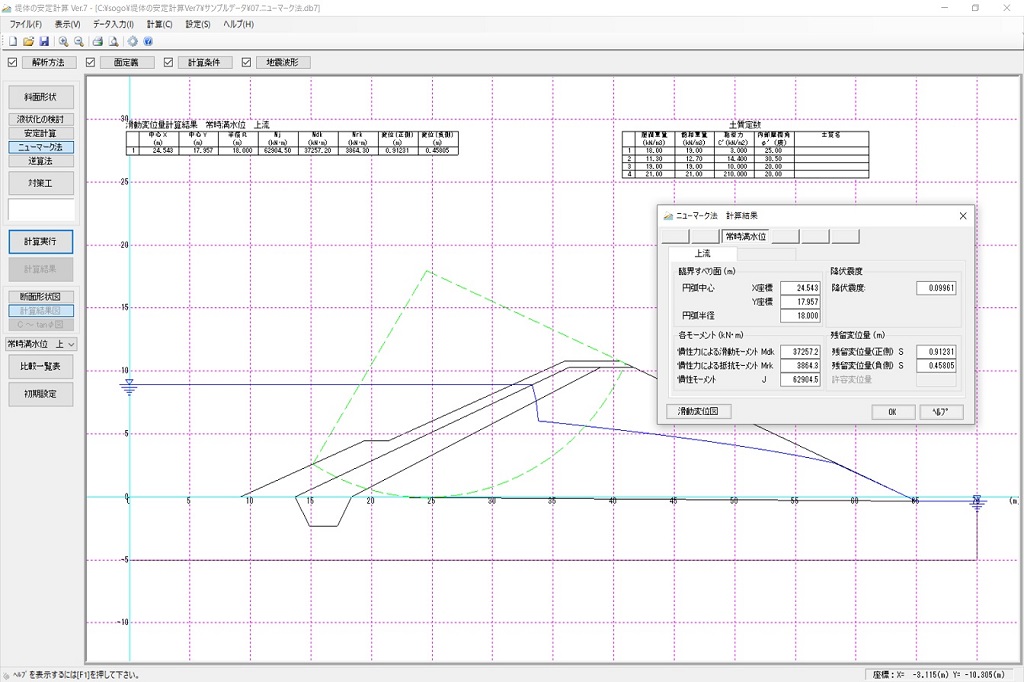Zoom out with the minus magnifier icon
The width and height of the screenshot is (1024, 682).
pos(79,41)
